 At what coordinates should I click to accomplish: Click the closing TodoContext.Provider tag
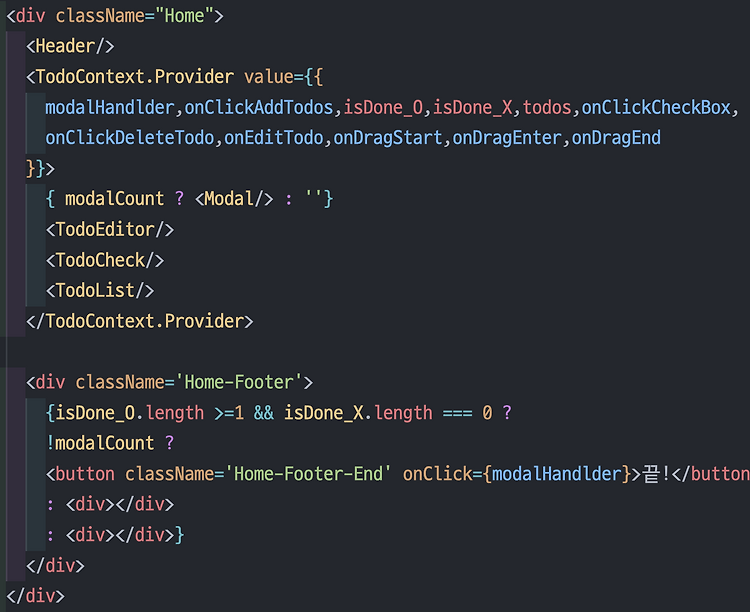point(140,322)
